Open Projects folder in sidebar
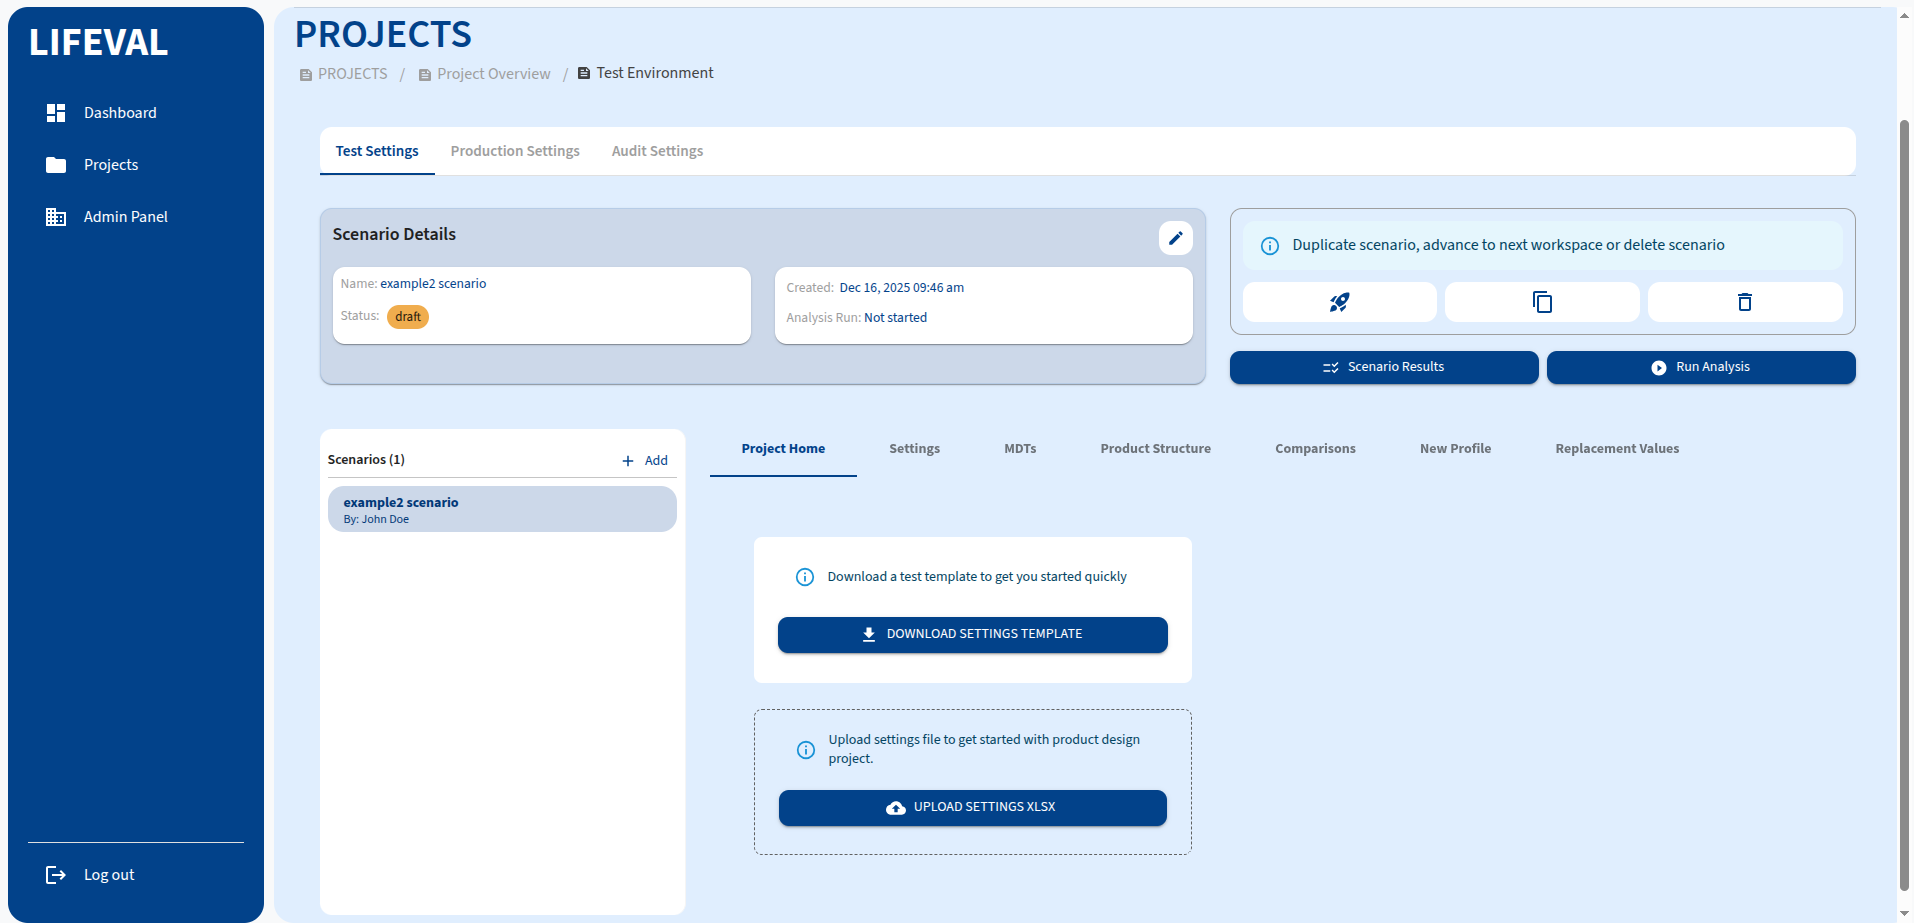This screenshot has height=923, width=1914. coord(110,165)
